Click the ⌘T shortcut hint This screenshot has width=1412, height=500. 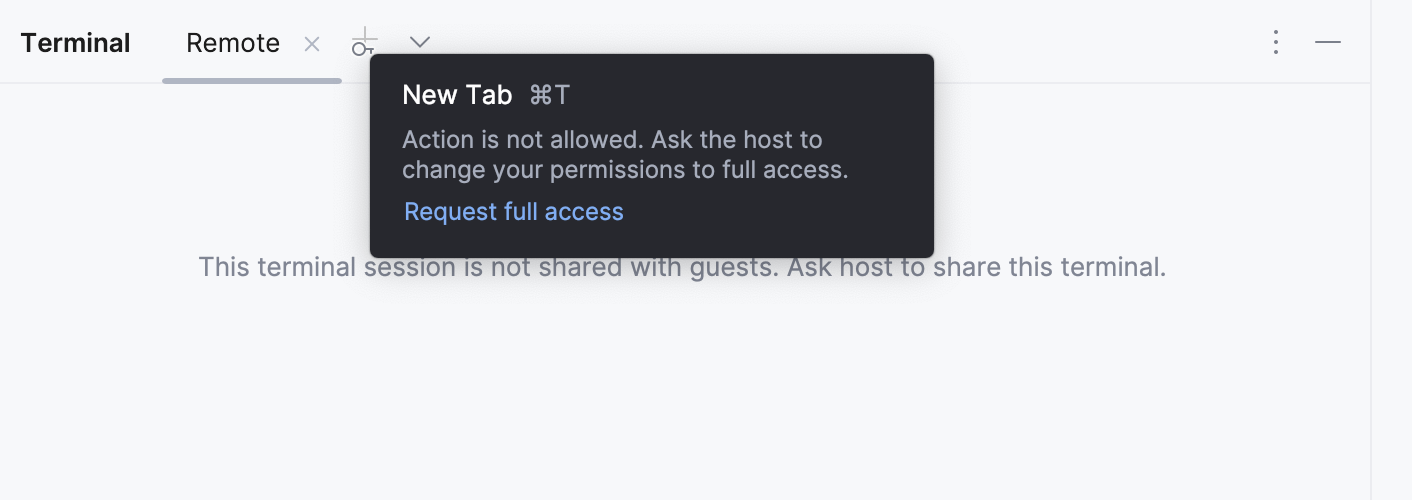coord(549,95)
